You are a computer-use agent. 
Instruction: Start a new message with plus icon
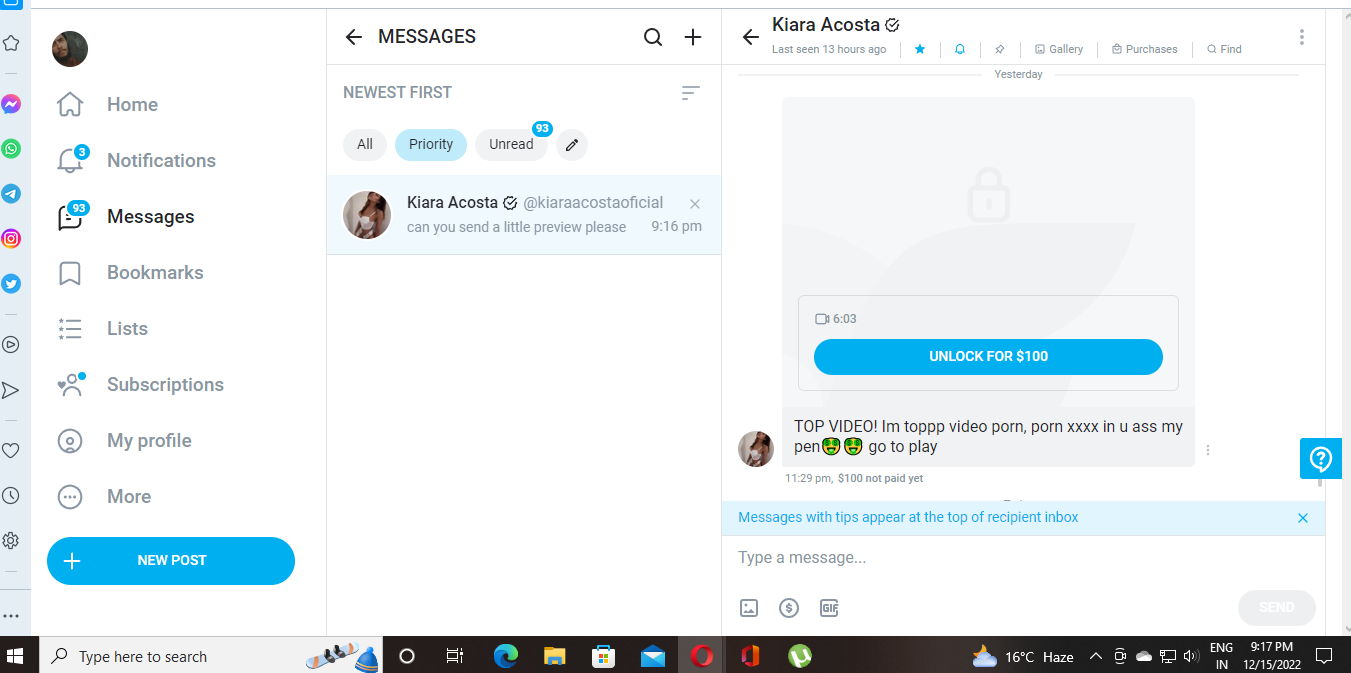coord(693,37)
